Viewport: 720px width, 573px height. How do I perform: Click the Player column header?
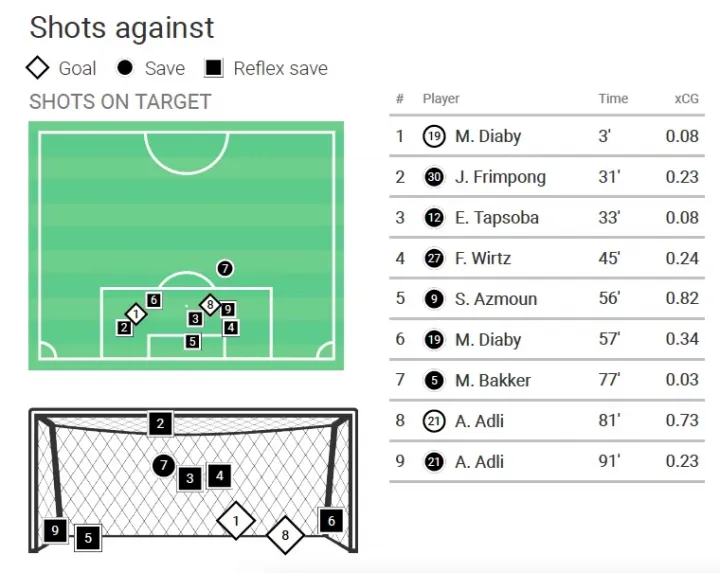pos(441,99)
